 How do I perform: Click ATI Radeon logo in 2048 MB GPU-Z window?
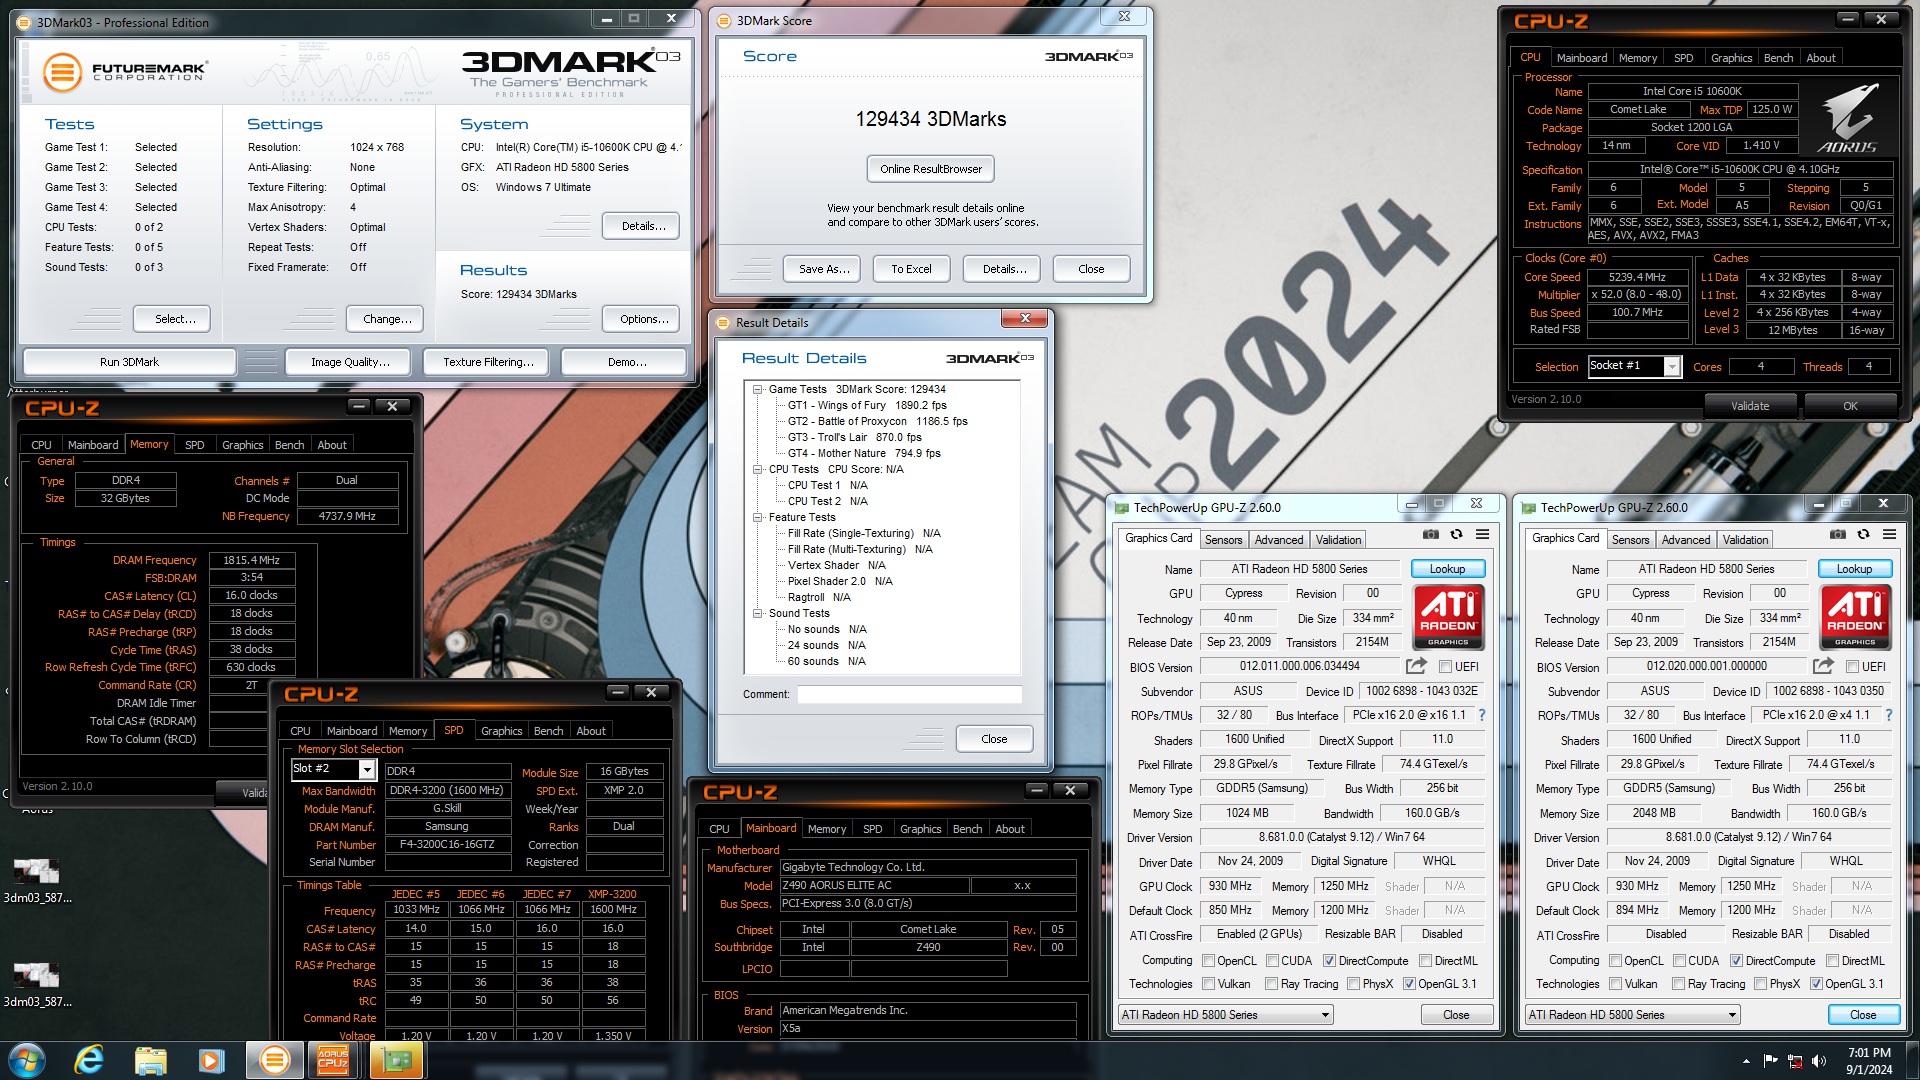tap(1855, 617)
